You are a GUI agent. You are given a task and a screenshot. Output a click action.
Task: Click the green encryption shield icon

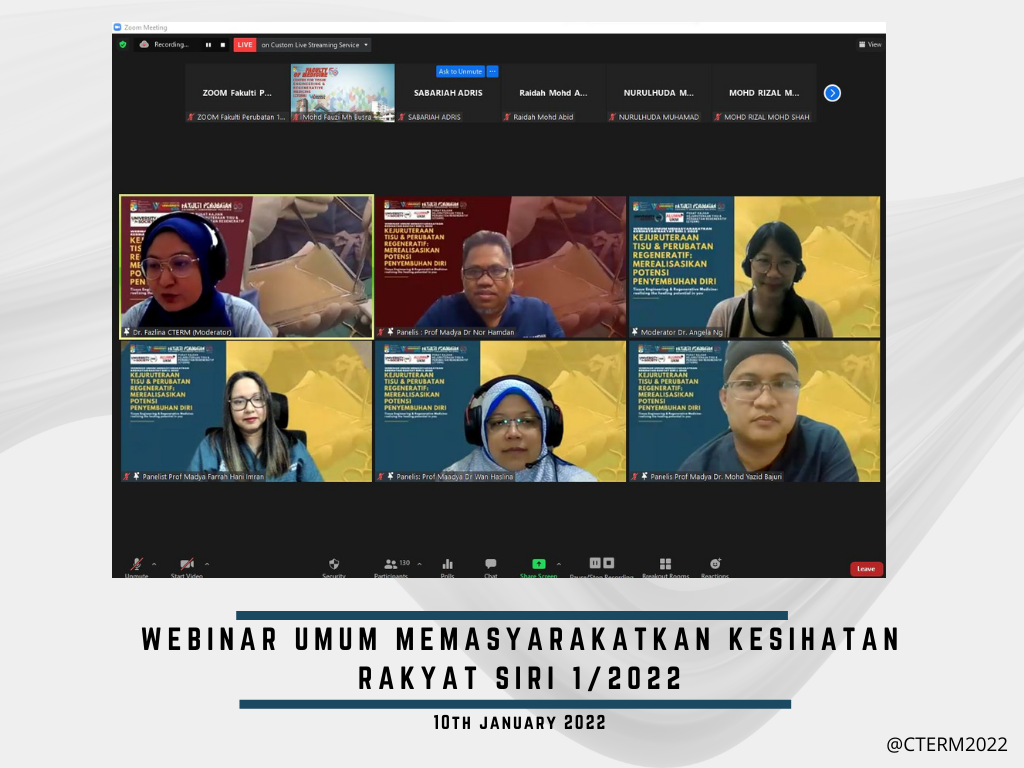[x=123, y=44]
